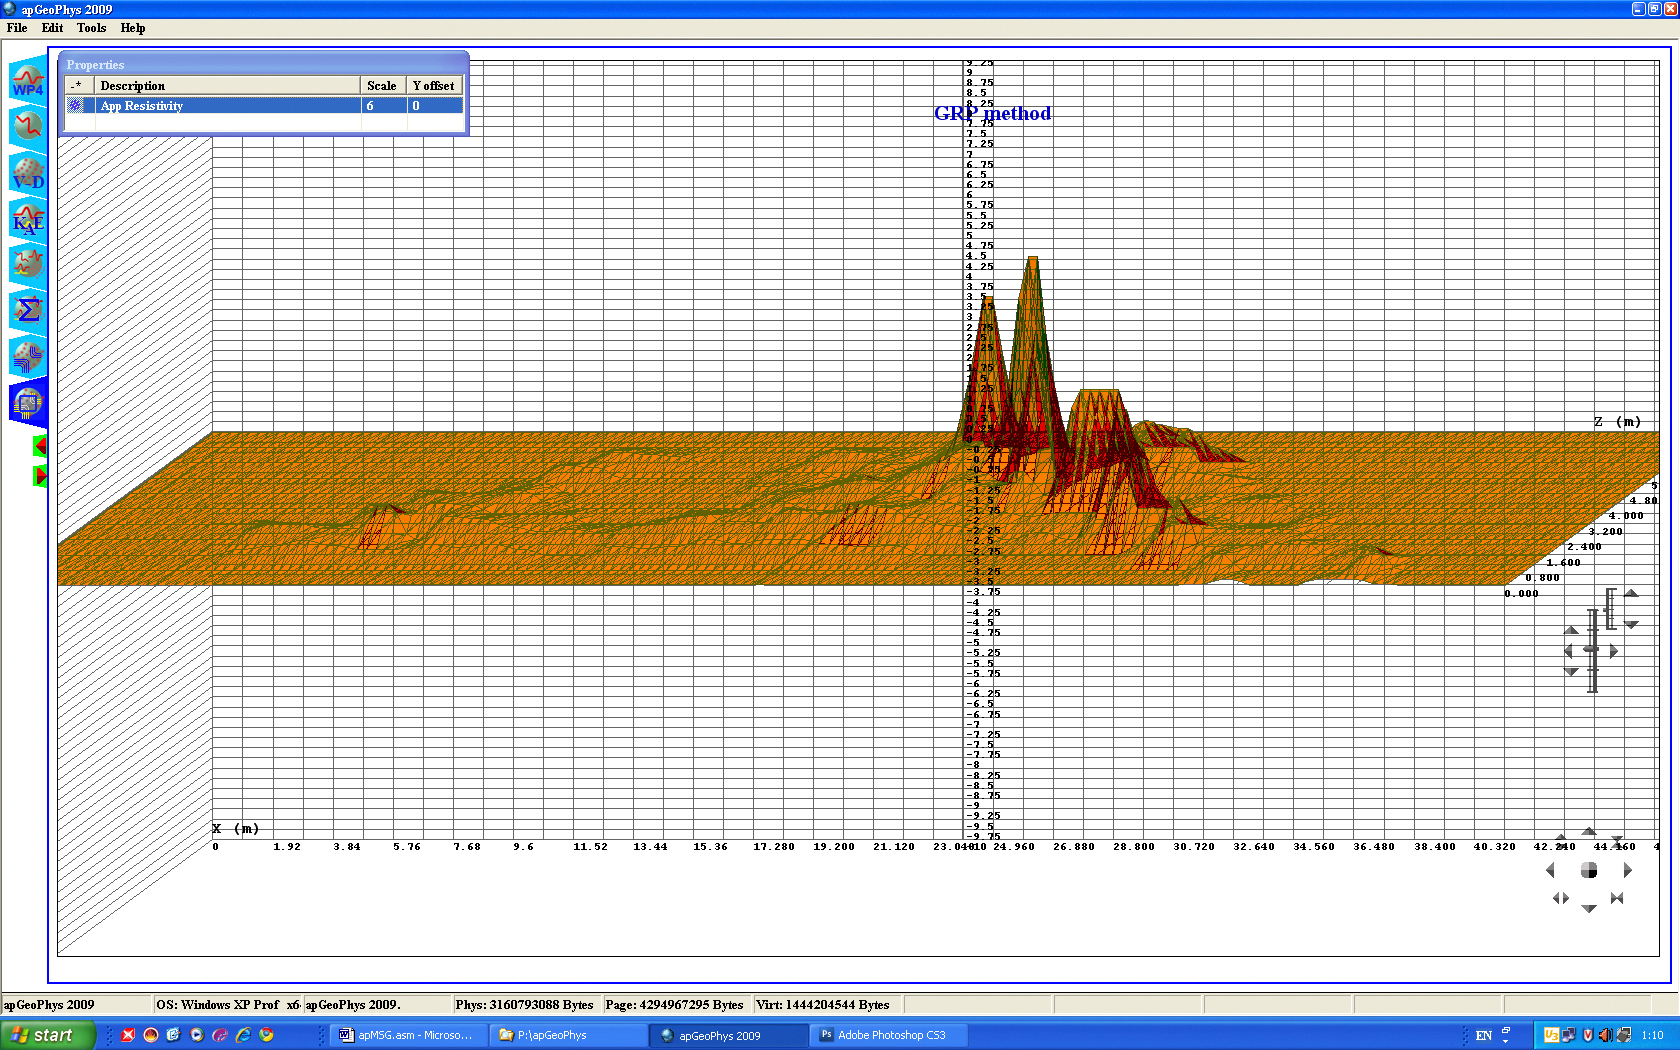The image size is (1680, 1050).
Task: Click the Sigma summation tool icon
Action: (x=28, y=310)
